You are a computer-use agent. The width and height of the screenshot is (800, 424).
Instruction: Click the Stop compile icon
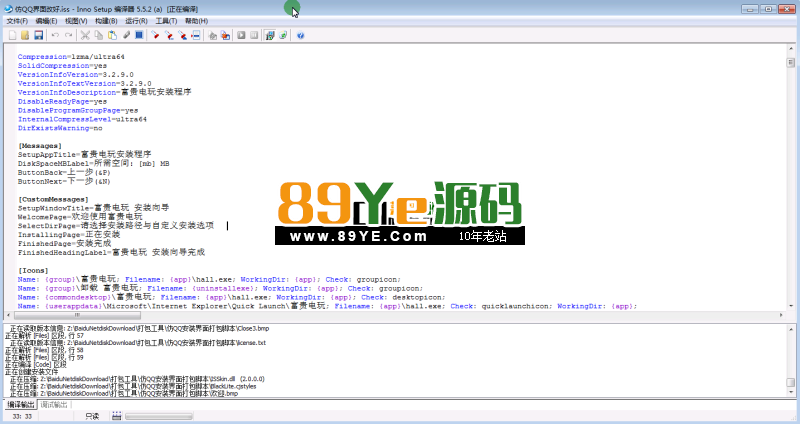pos(225,35)
